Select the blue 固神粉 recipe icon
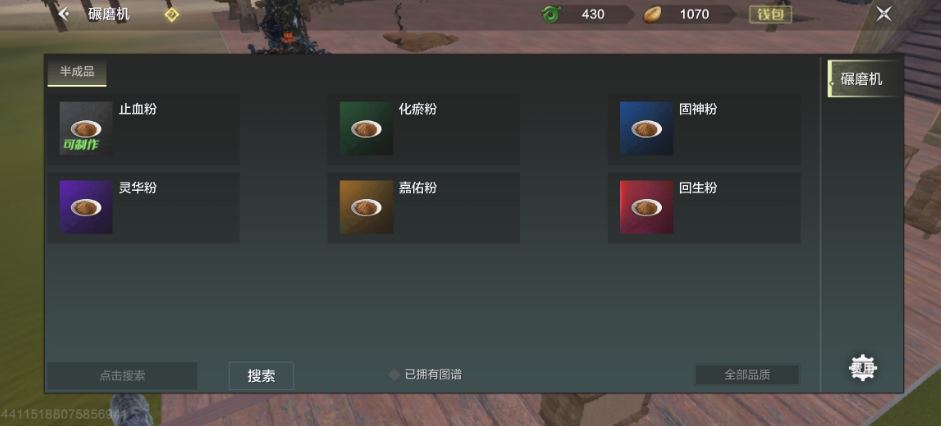 (x=646, y=128)
